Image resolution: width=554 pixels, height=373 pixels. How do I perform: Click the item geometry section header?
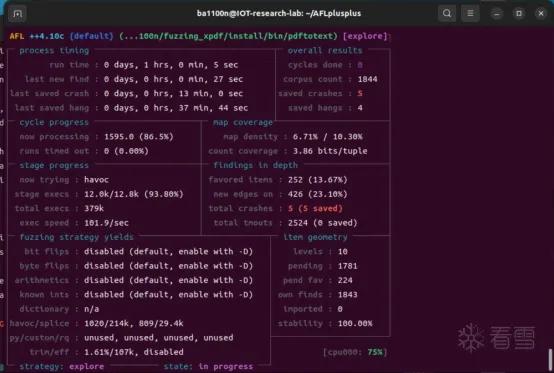(315, 237)
